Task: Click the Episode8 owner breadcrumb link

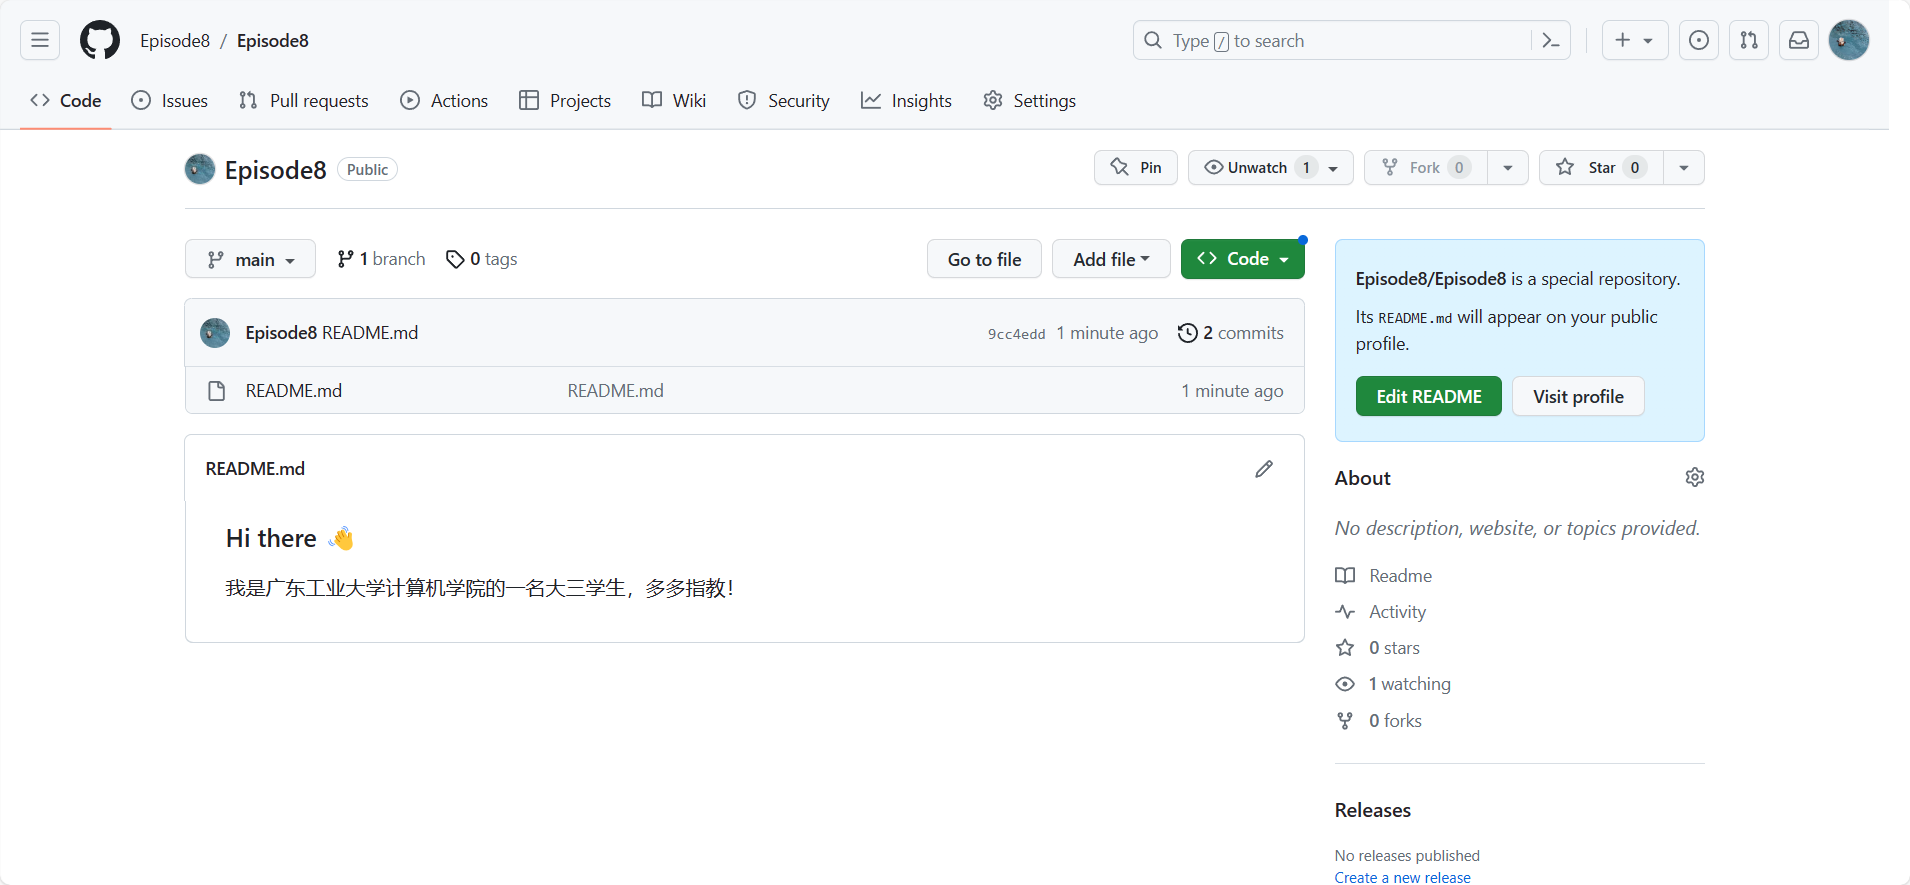Action: click(175, 40)
